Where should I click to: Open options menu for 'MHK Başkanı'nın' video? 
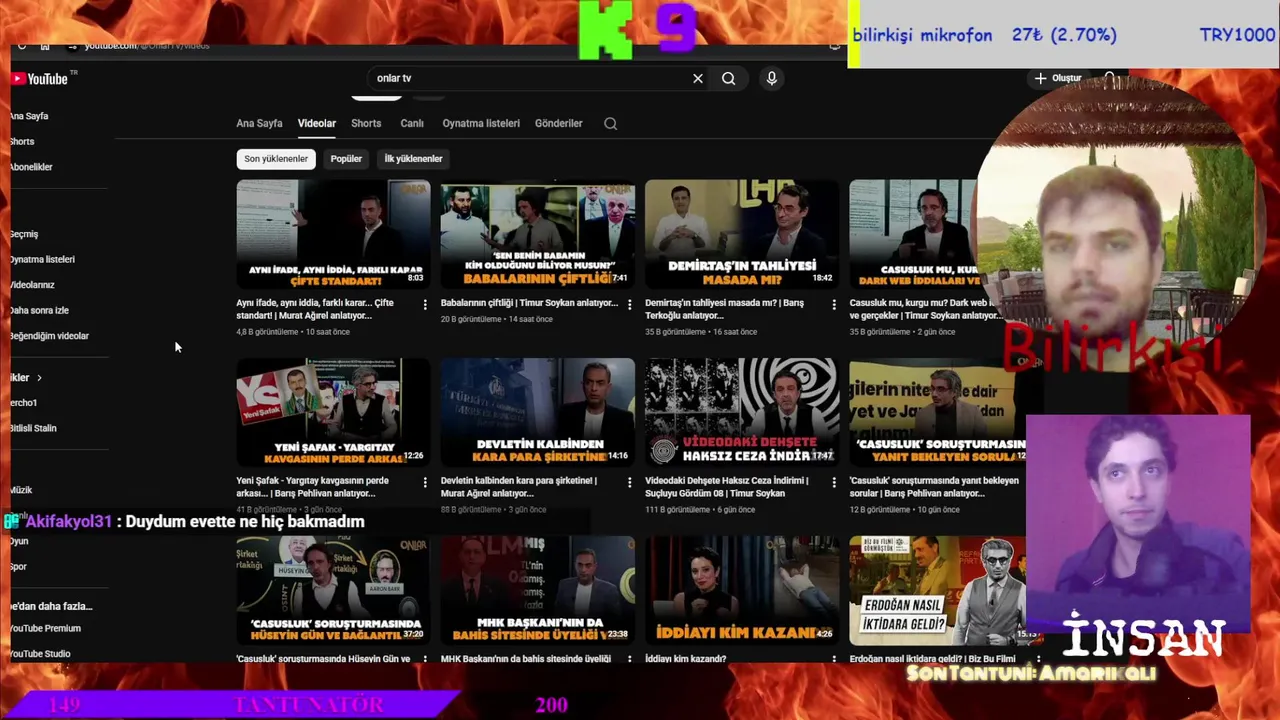629,659
